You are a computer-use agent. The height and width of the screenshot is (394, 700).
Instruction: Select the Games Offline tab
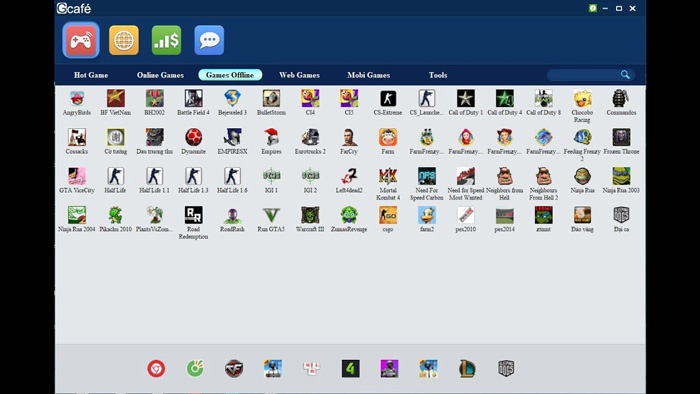[230, 75]
